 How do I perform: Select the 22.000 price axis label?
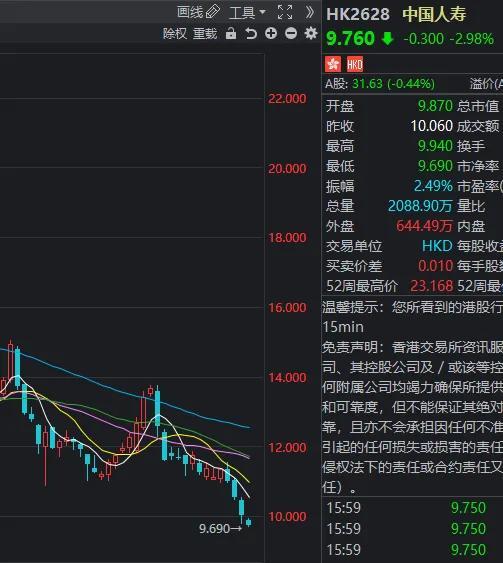(x=287, y=98)
